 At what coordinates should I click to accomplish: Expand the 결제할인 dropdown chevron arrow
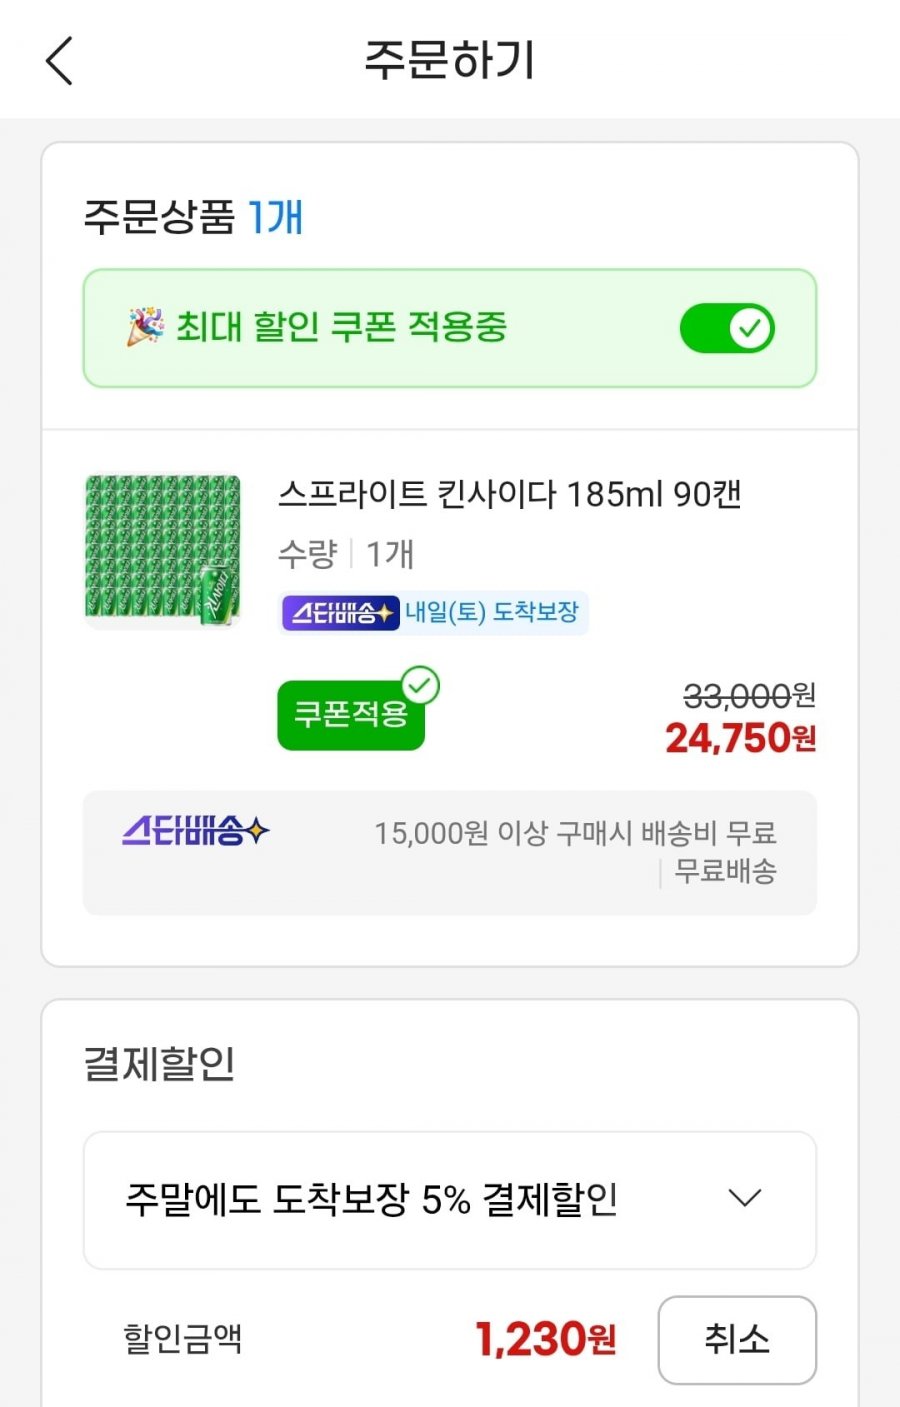click(x=745, y=1198)
